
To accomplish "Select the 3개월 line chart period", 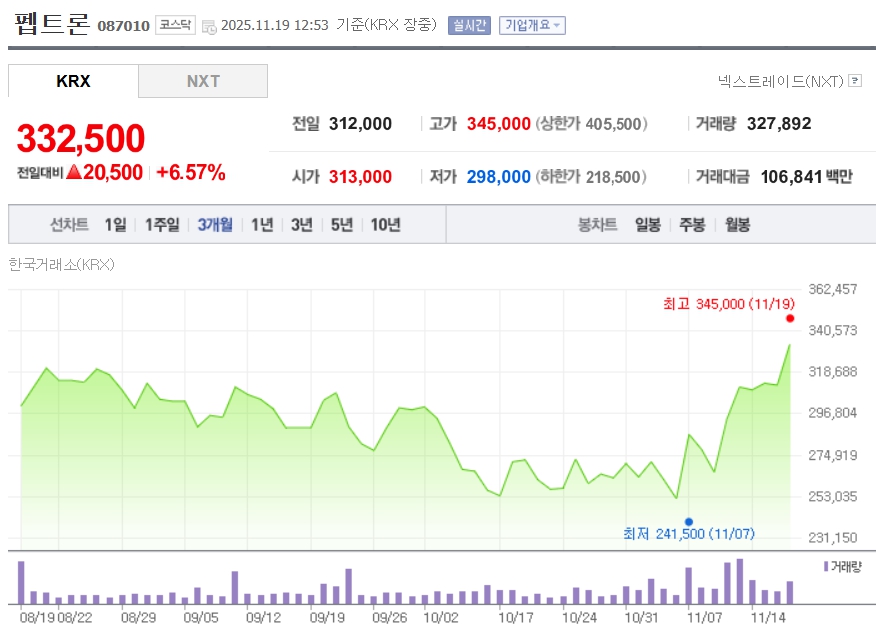I will [215, 225].
